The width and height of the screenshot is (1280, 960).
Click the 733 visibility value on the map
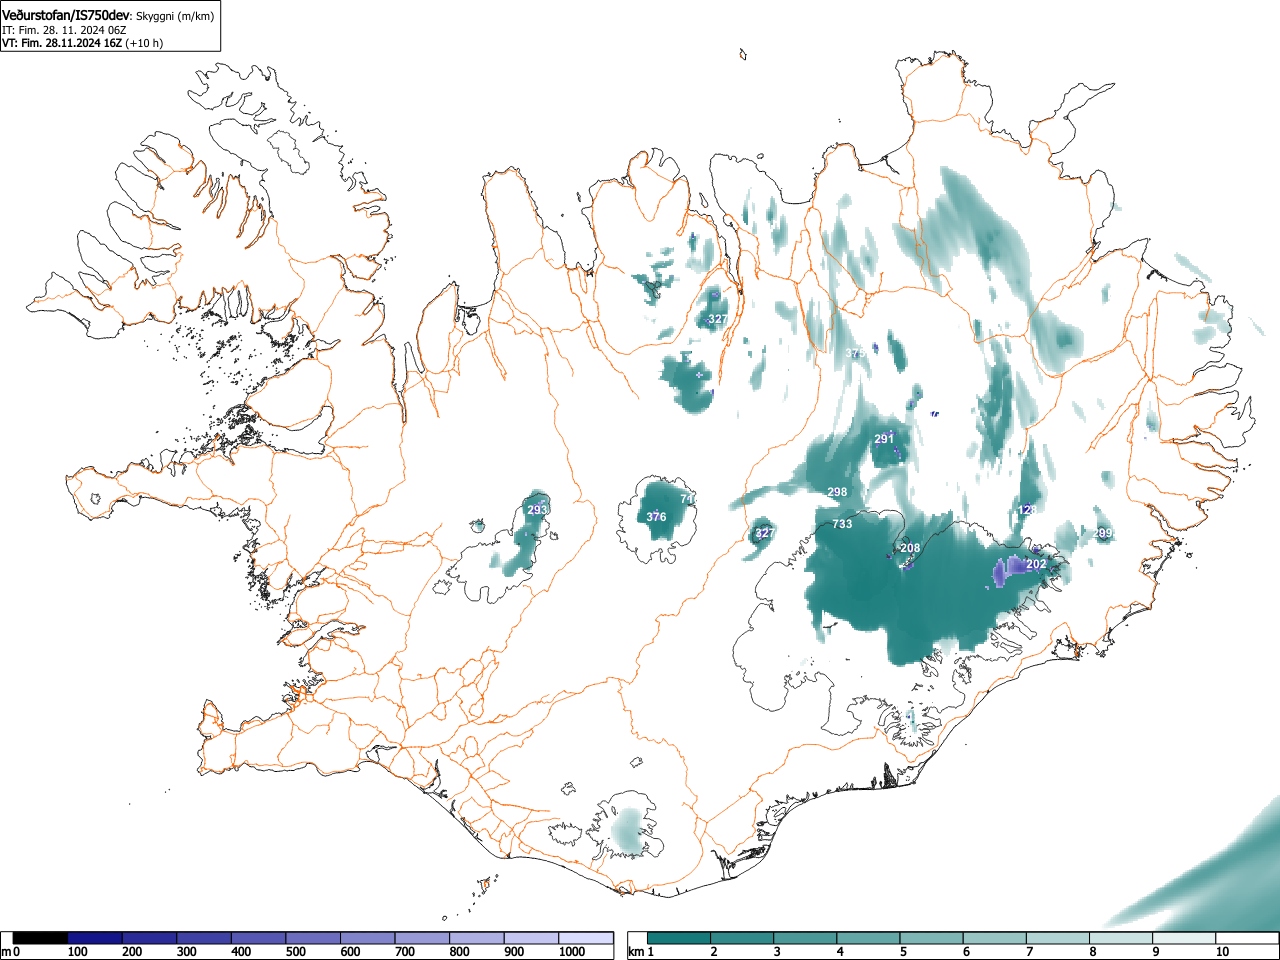(x=842, y=524)
